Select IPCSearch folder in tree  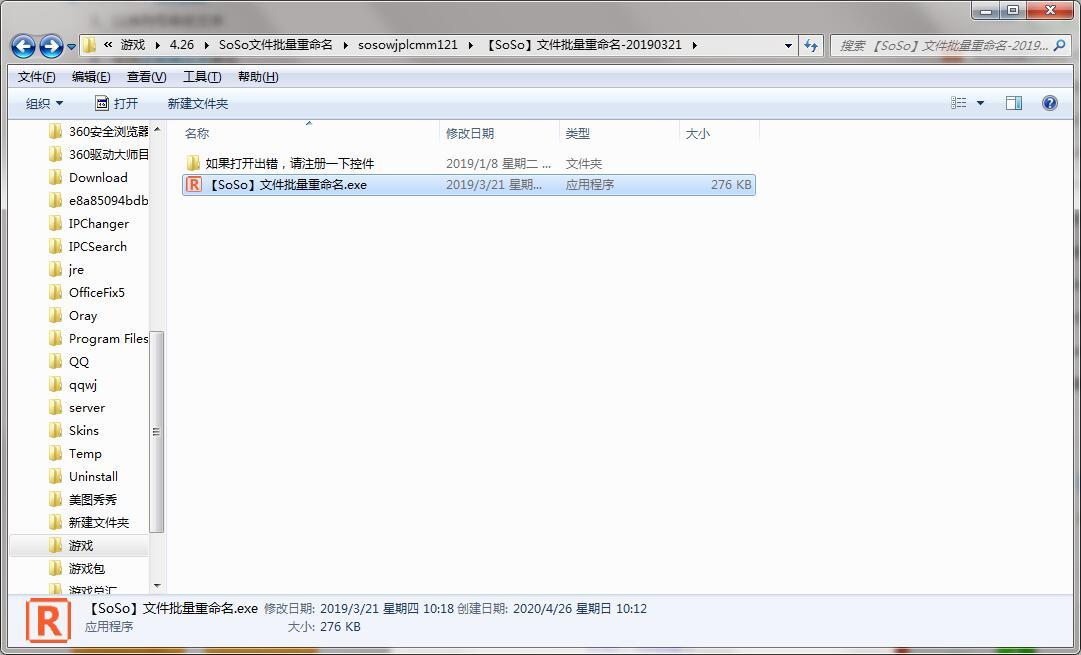88,247
